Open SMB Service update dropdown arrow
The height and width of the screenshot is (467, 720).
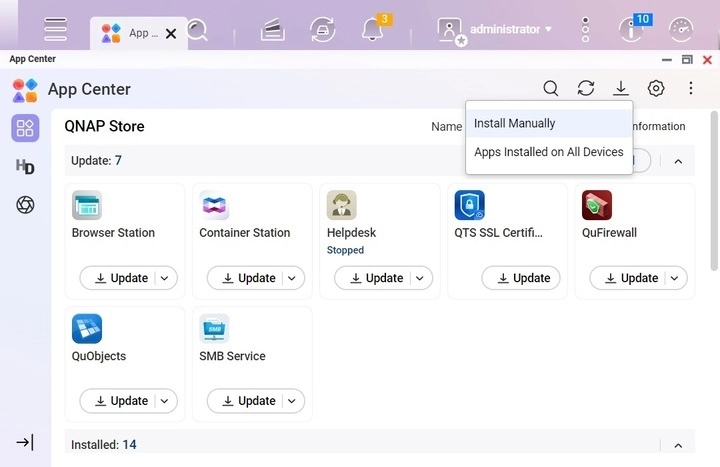(x=292, y=401)
